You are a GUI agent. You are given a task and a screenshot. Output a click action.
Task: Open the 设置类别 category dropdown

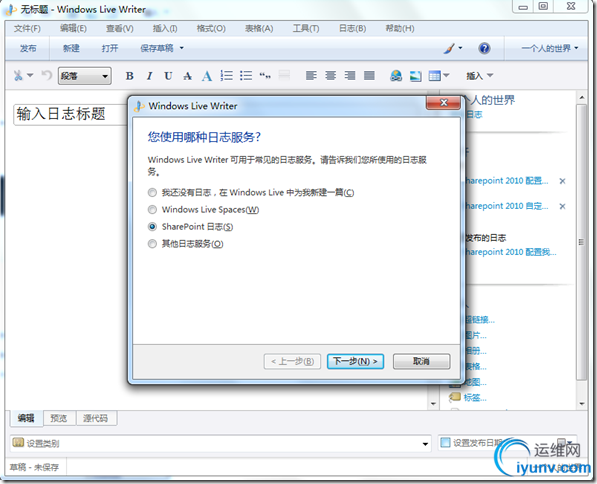coord(425,444)
